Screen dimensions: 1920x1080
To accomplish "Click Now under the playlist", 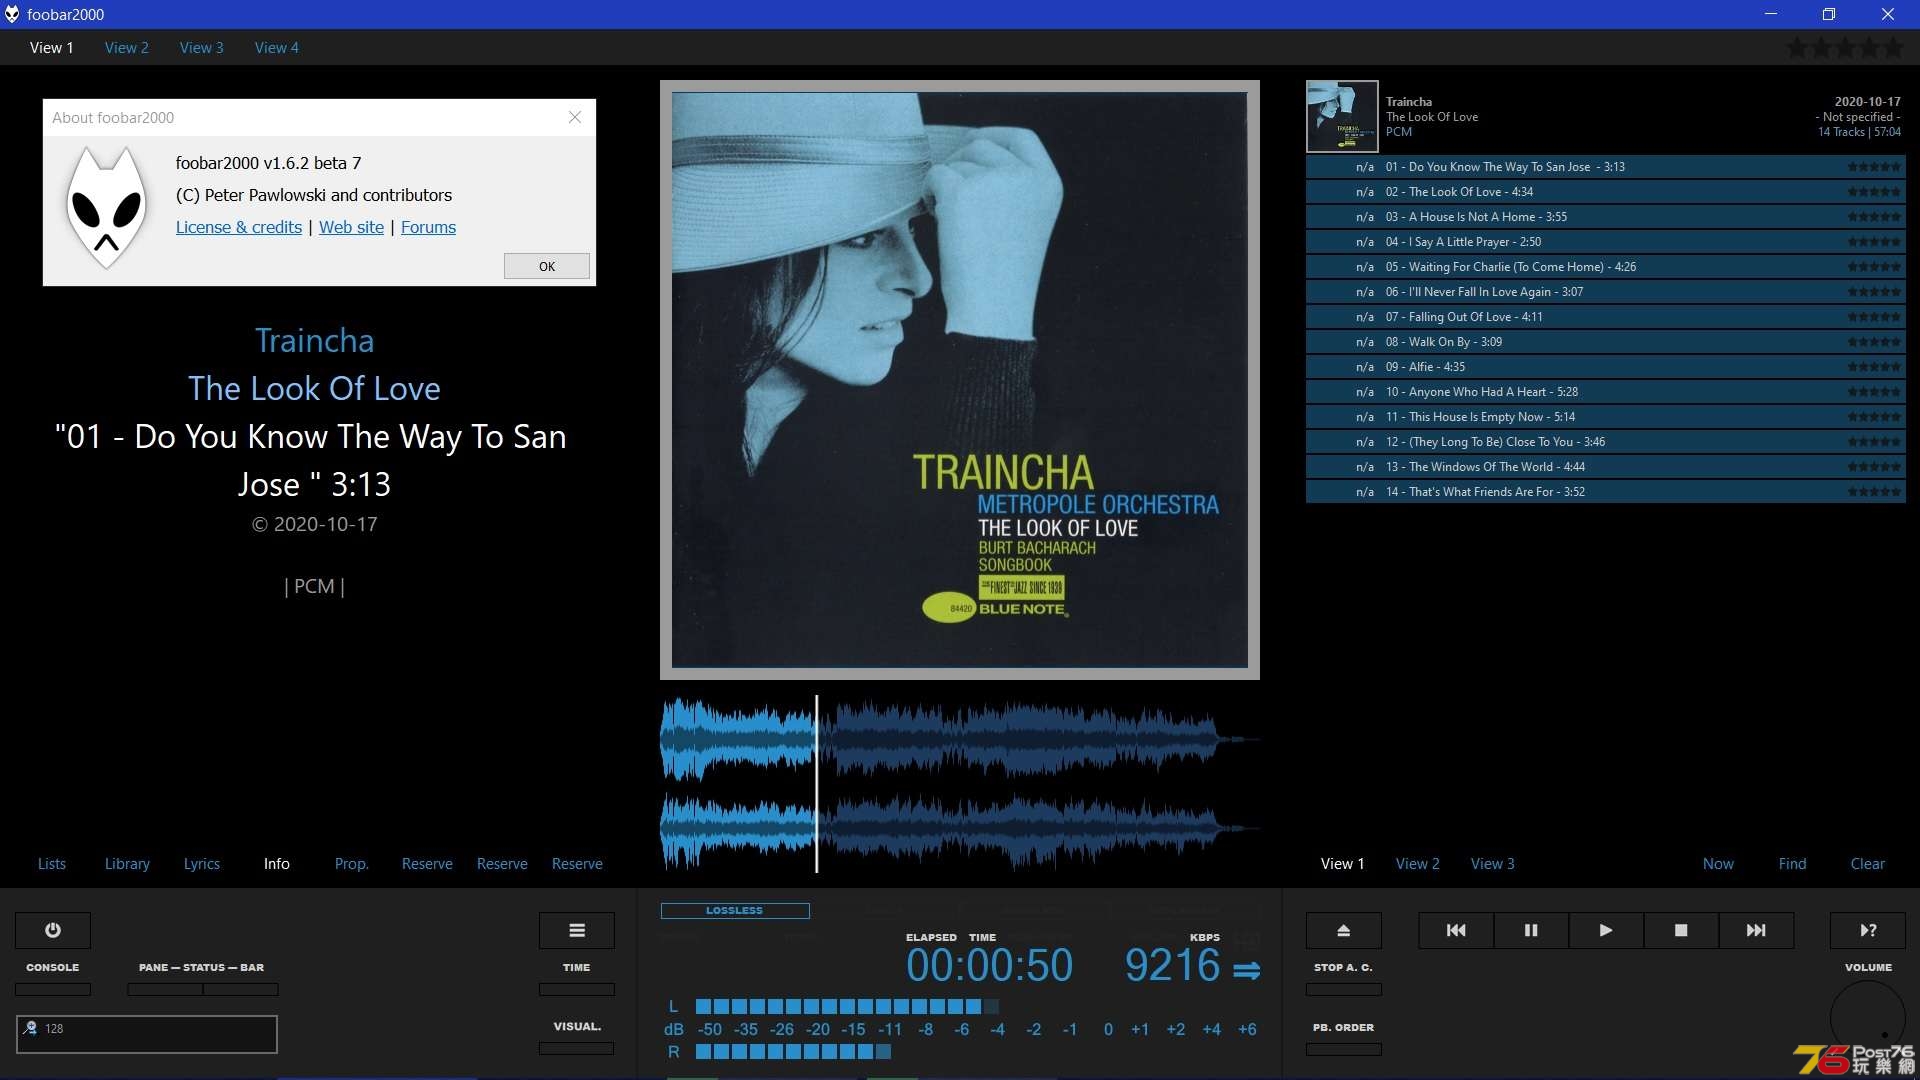I will tap(1718, 863).
